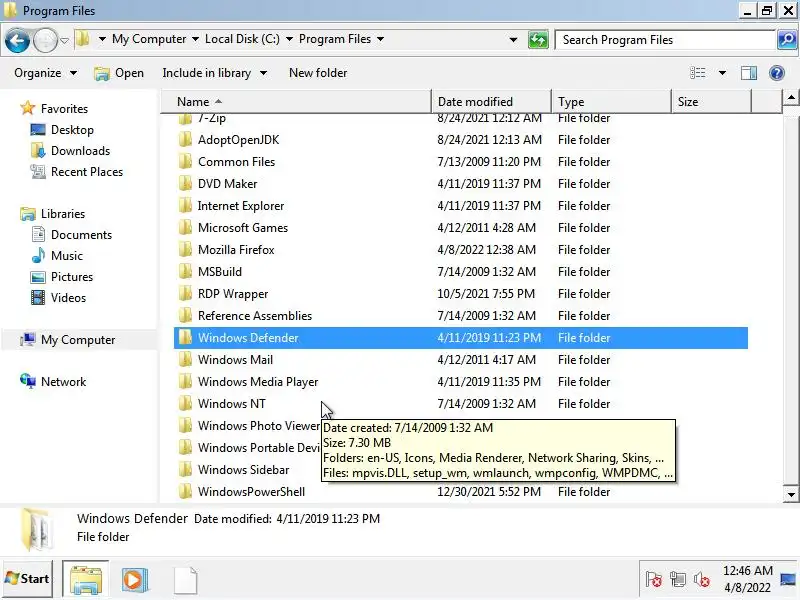Select the MSBuild folder icon
The width and height of the screenshot is (800, 600).
(185, 271)
